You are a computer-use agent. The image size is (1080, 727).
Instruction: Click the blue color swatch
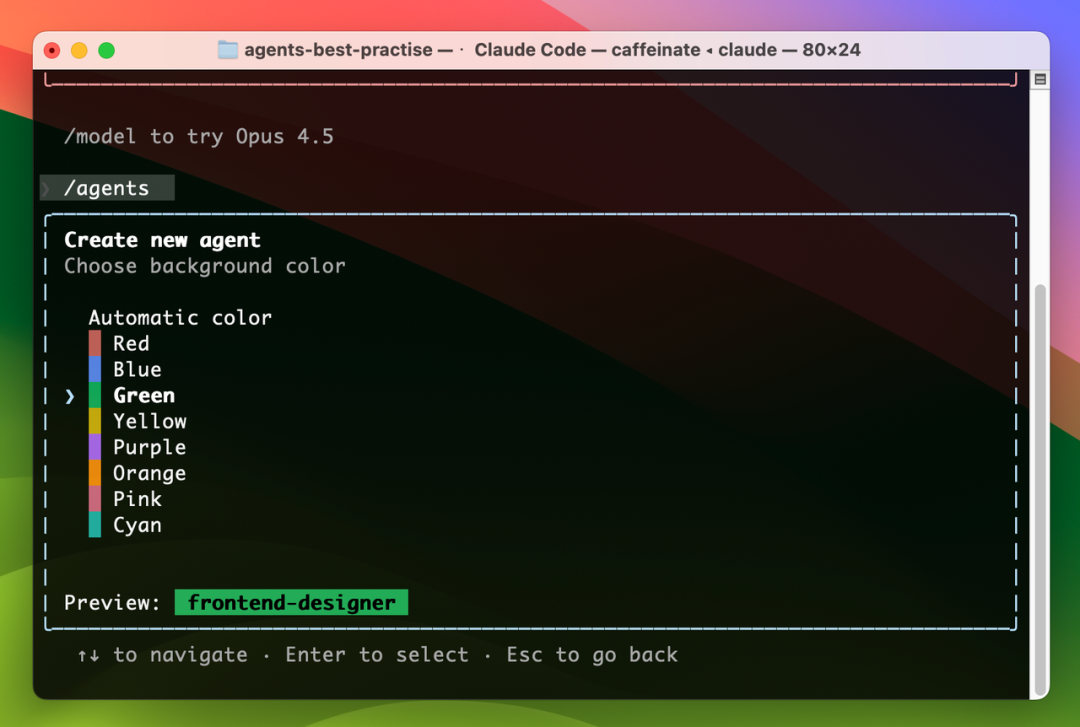coord(95,370)
